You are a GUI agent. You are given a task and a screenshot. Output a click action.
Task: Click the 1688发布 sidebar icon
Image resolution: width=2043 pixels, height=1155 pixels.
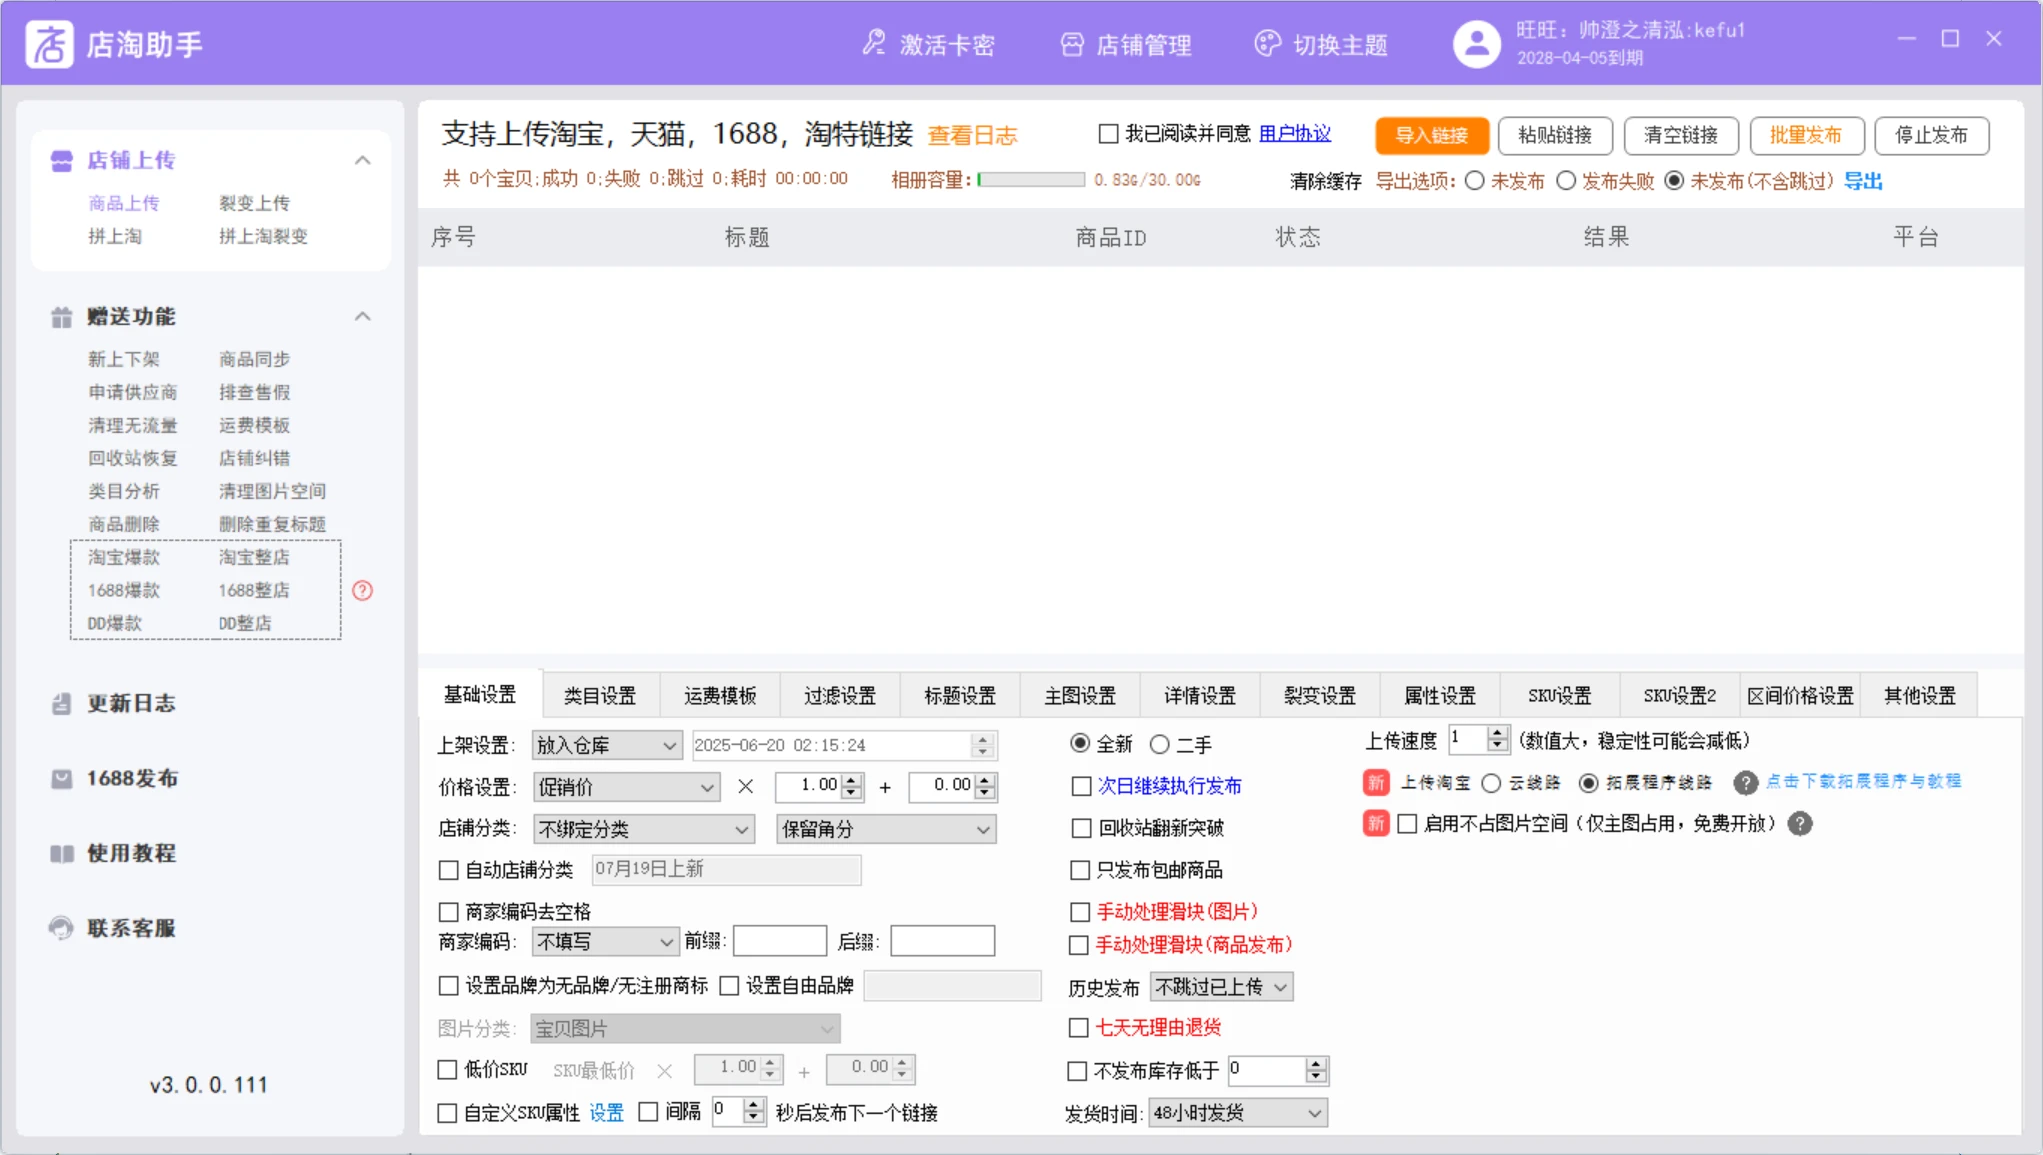(x=62, y=778)
